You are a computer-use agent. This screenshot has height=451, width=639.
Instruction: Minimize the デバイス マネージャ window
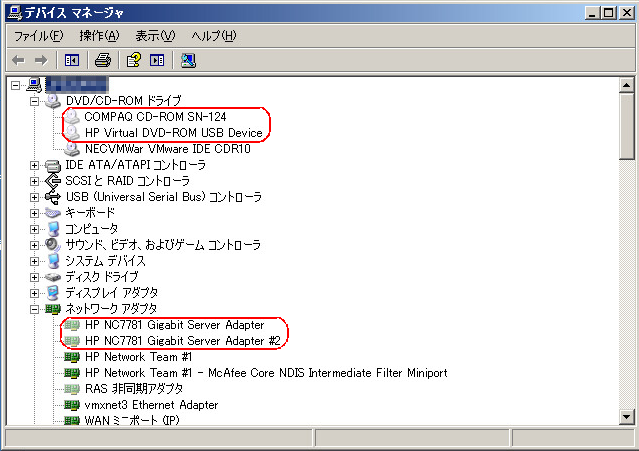tap(593, 13)
